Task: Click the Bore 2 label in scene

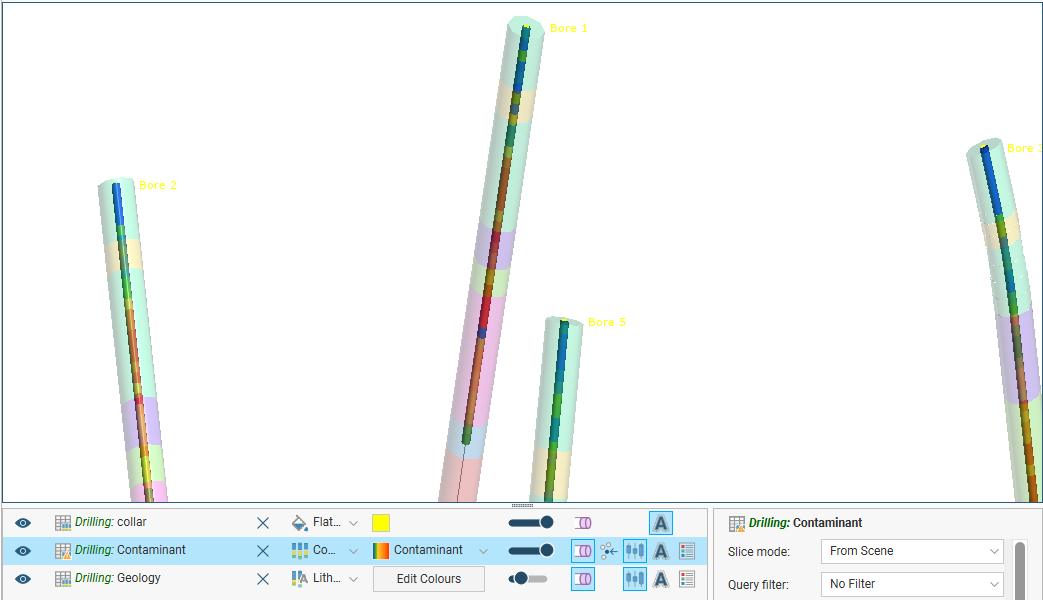Action: click(158, 185)
